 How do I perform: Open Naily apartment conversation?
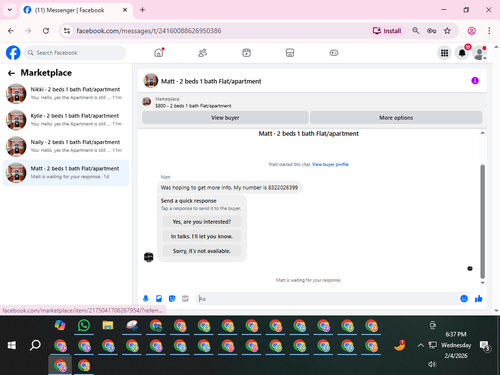[66, 146]
